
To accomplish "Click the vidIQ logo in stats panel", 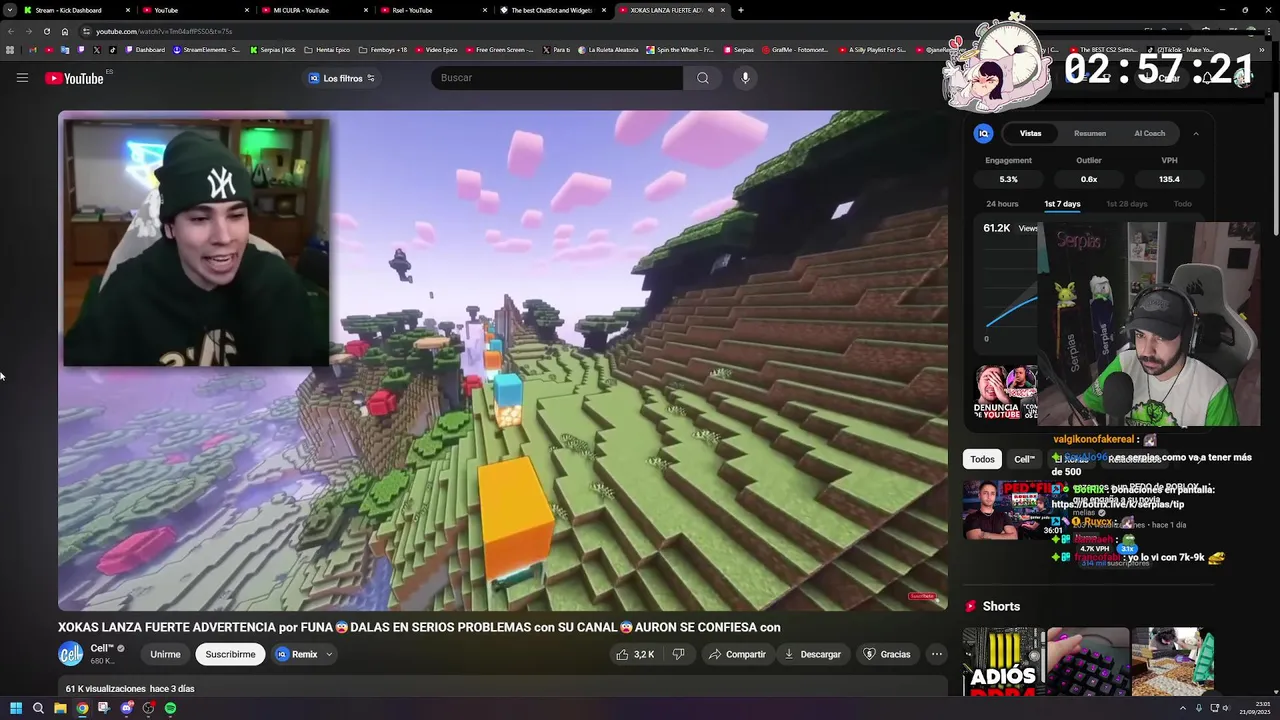I will (984, 133).
